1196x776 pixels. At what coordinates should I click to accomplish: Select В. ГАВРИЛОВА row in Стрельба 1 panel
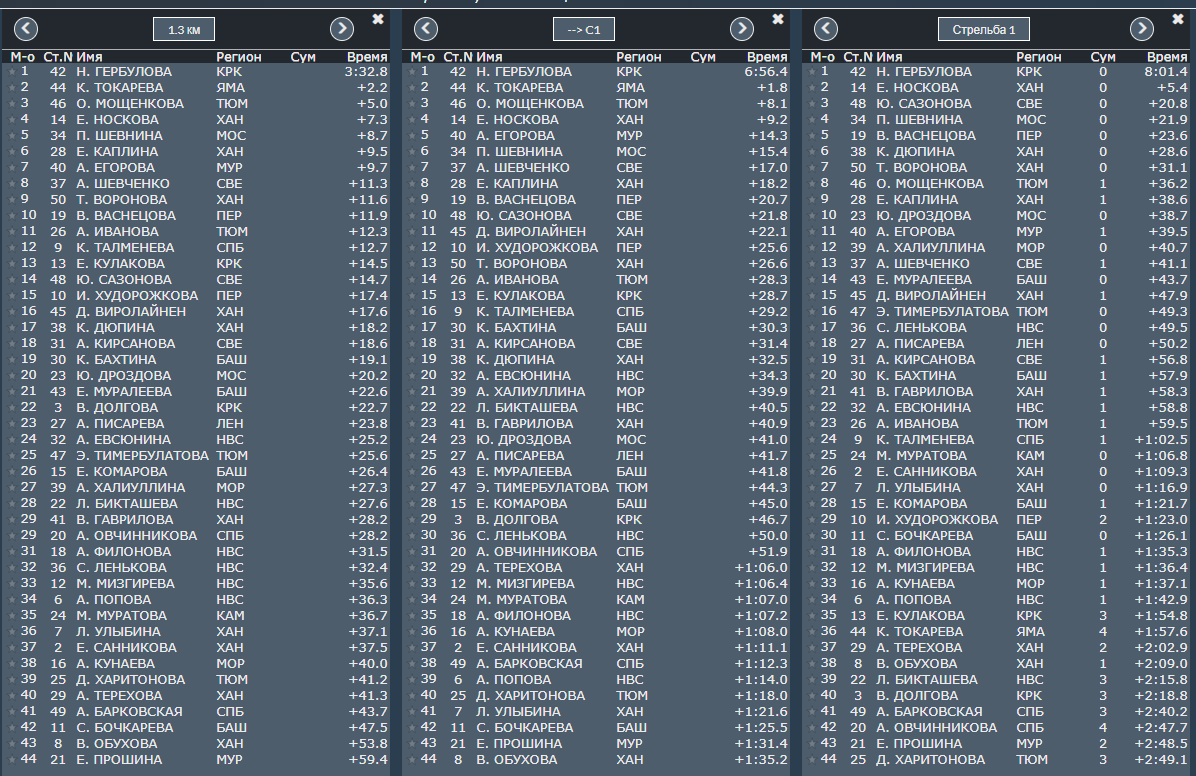coord(998,391)
